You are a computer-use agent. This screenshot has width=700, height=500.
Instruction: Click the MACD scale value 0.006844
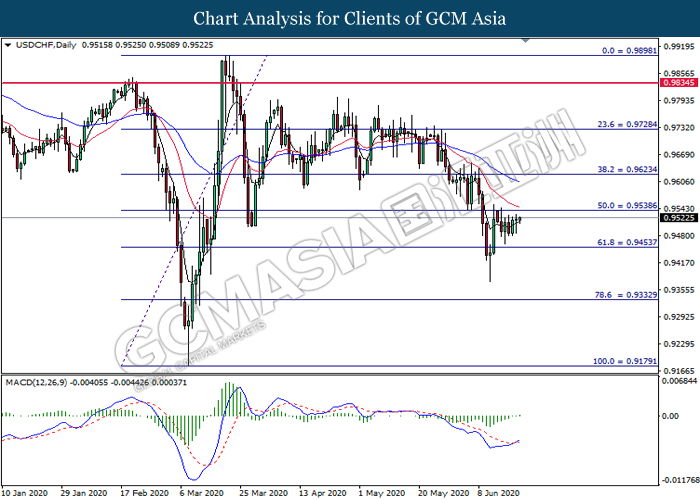pyautogui.click(x=679, y=381)
